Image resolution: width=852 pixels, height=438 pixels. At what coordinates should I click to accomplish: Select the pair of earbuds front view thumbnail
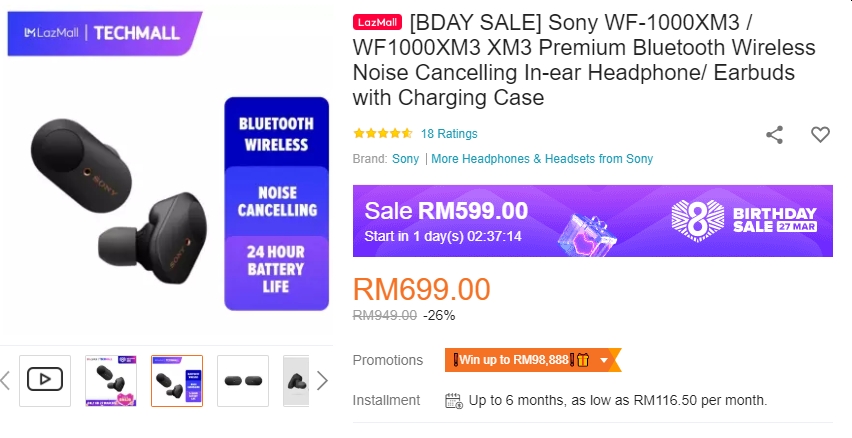(243, 380)
